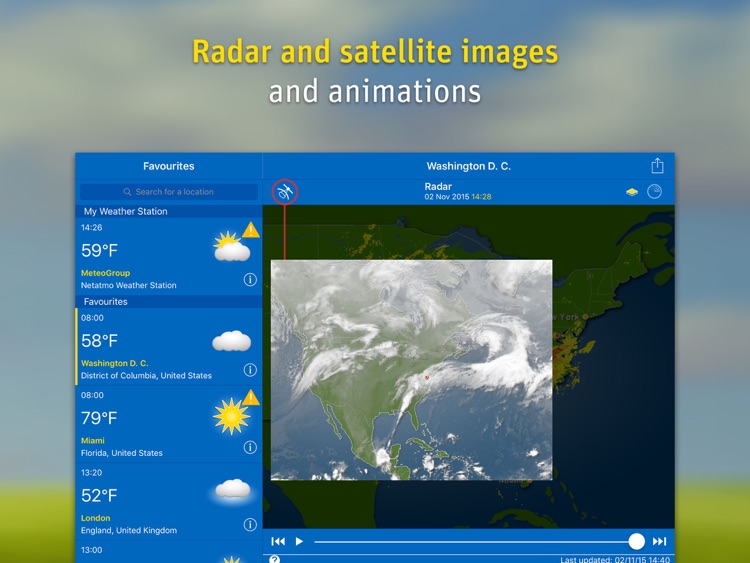The image size is (750, 563).
Task: Click the Favourites section header above 58°F
Action: (169, 301)
